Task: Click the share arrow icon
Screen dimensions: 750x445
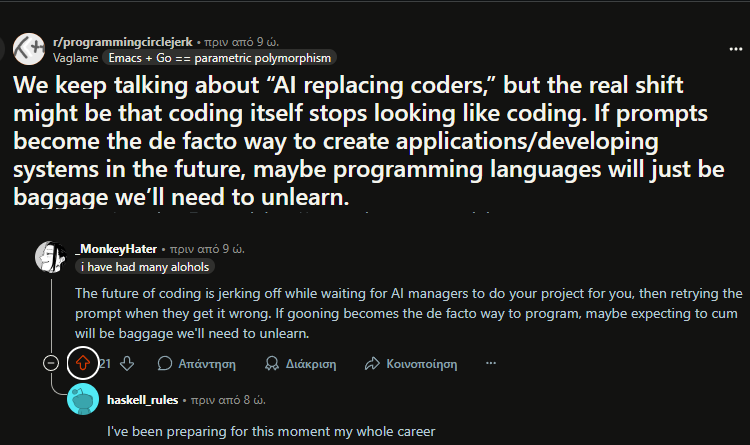Action: point(372,364)
